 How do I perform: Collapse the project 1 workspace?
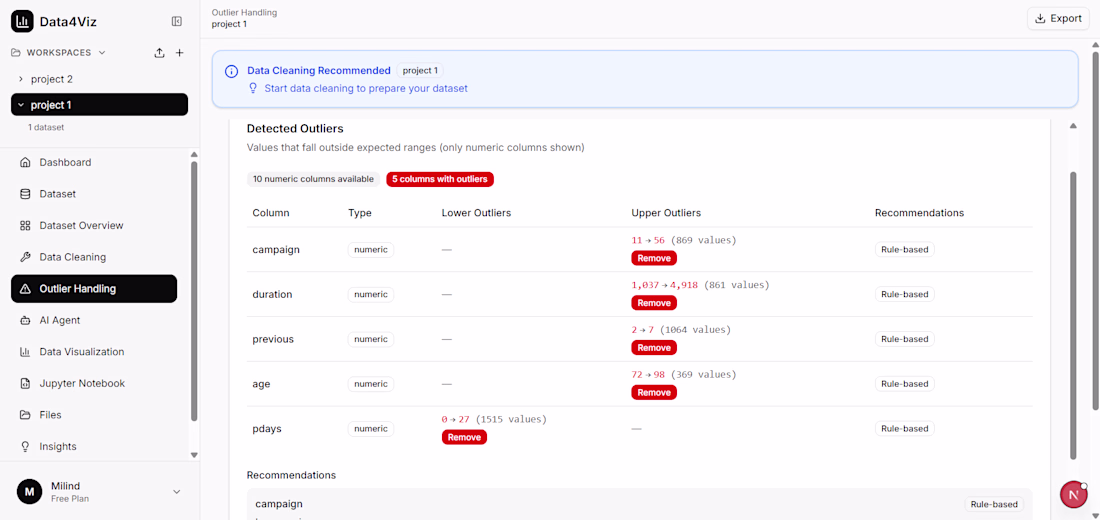click(21, 105)
